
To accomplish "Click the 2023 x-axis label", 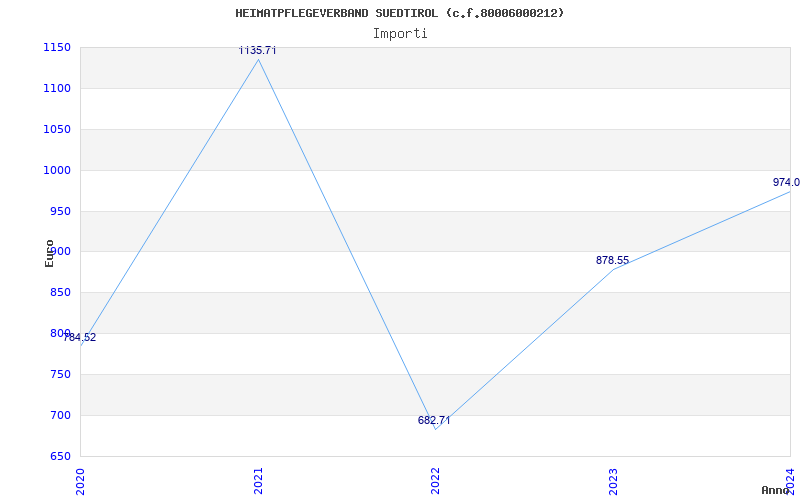I will [x=613, y=480].
